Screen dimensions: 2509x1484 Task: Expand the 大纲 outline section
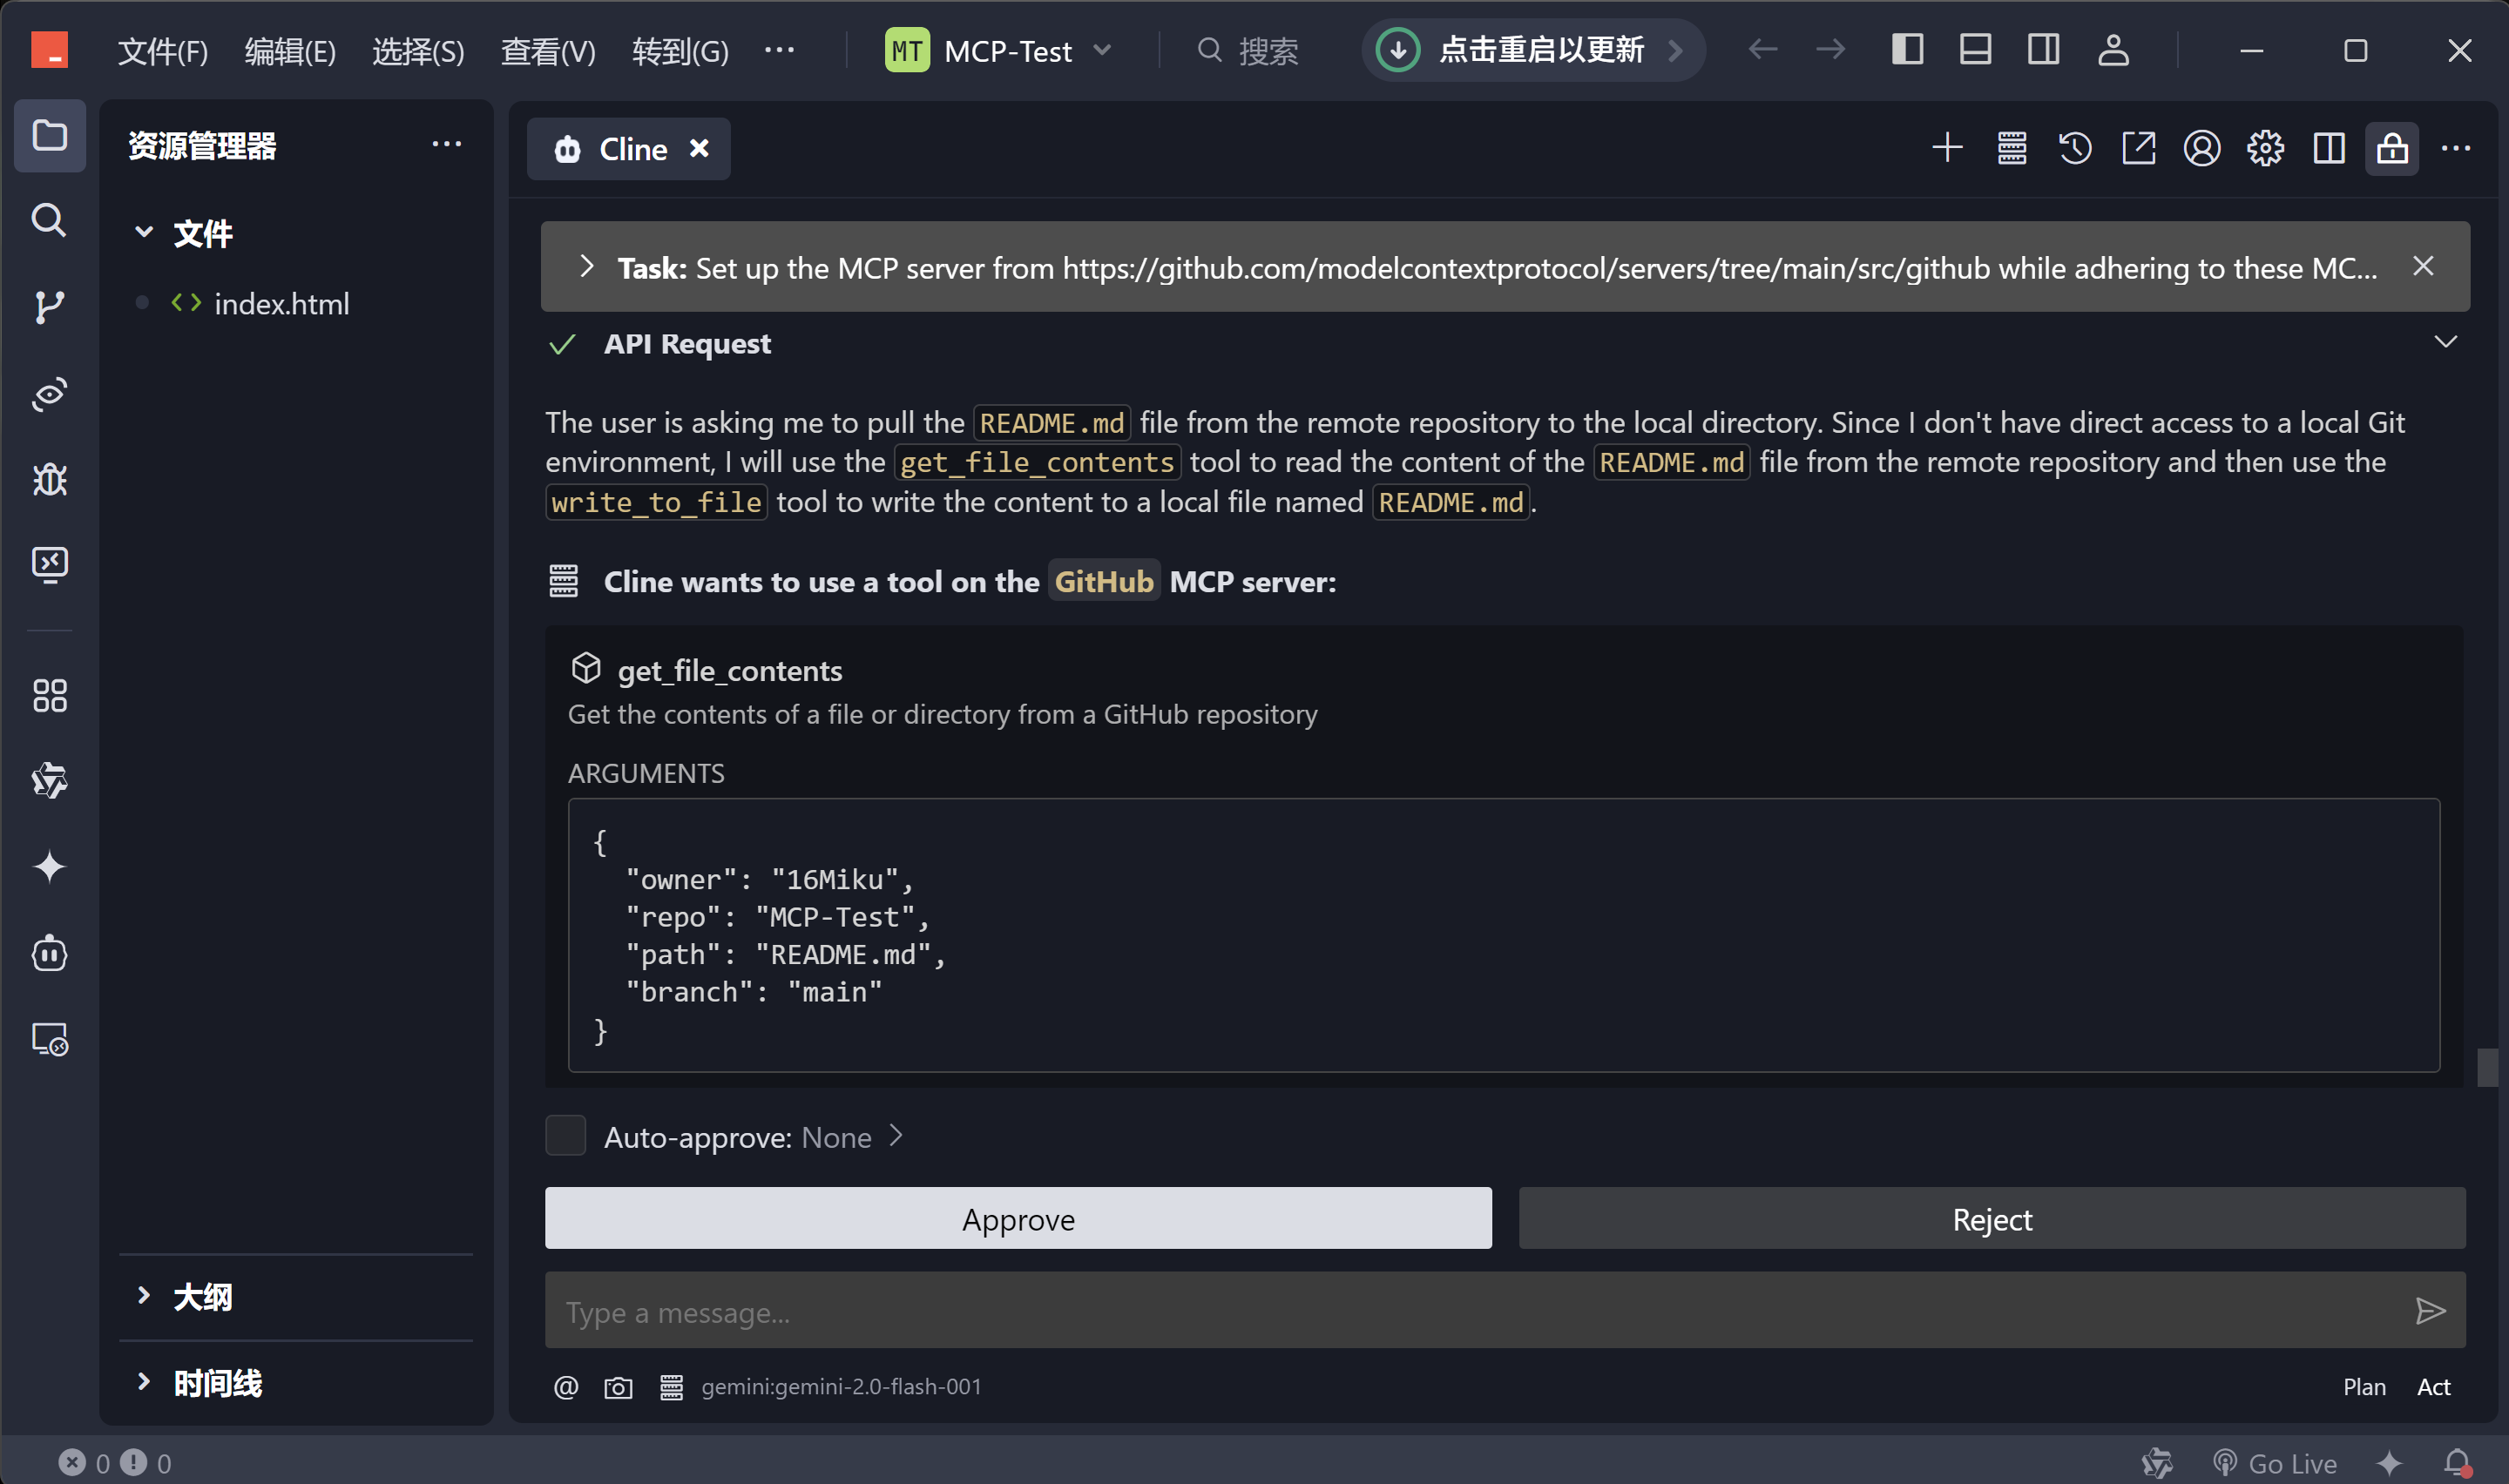tap(144, 1296)
